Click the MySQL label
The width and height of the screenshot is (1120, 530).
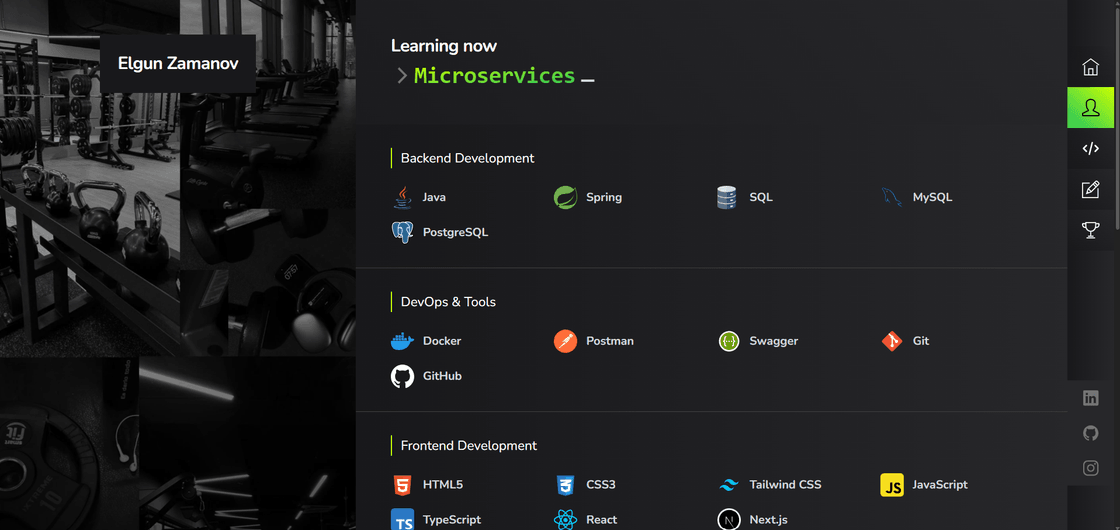click(x=932, y=197)
